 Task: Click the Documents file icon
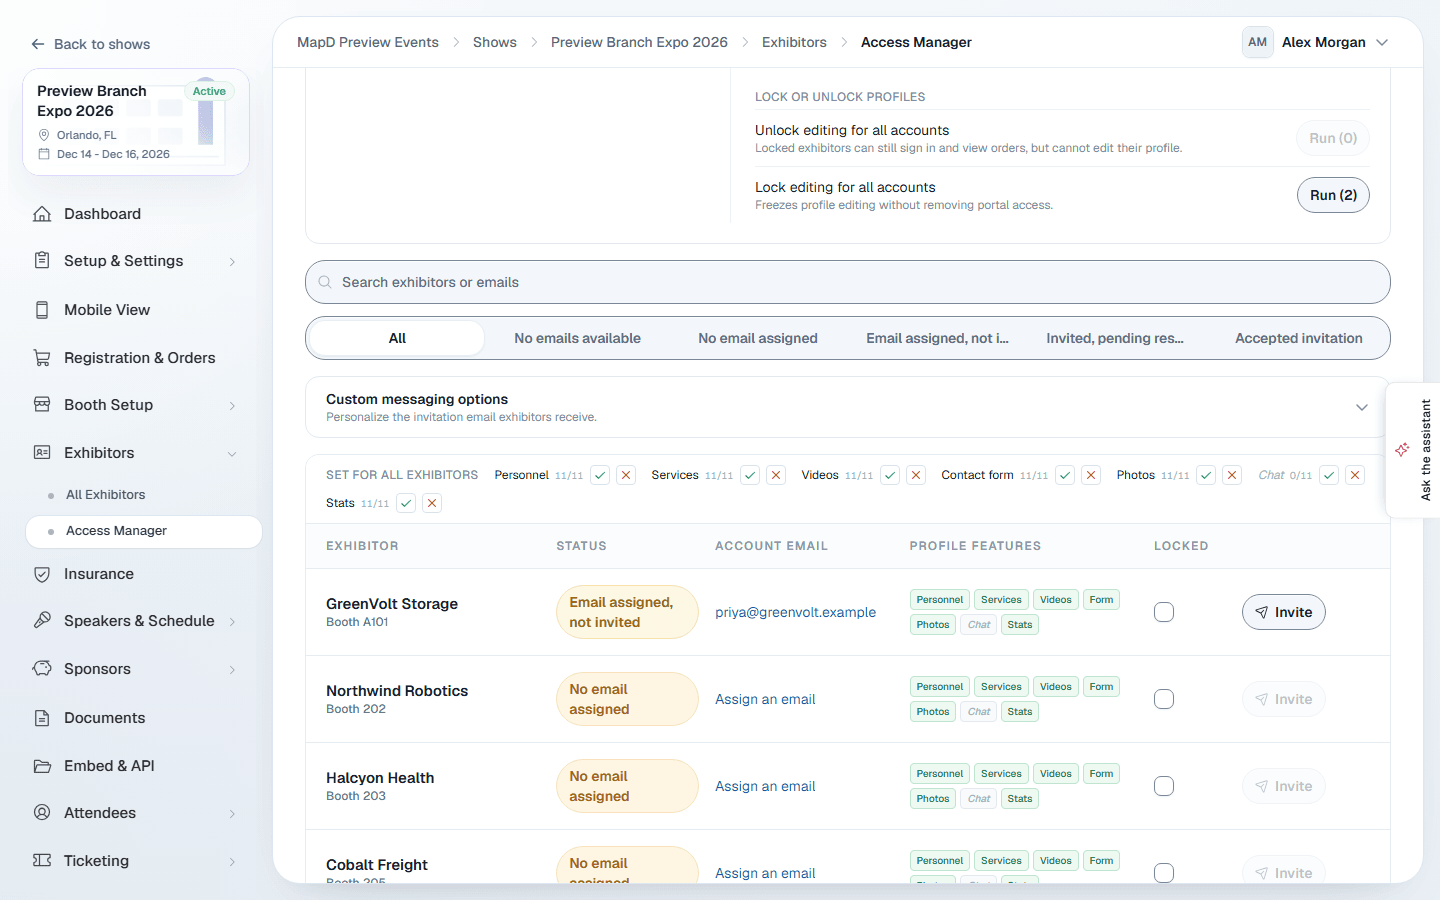(x=42, y=718)
